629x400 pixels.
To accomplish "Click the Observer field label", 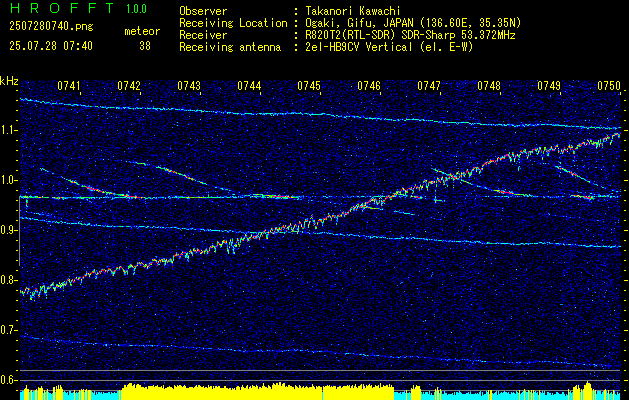I will tap(203, 11).
